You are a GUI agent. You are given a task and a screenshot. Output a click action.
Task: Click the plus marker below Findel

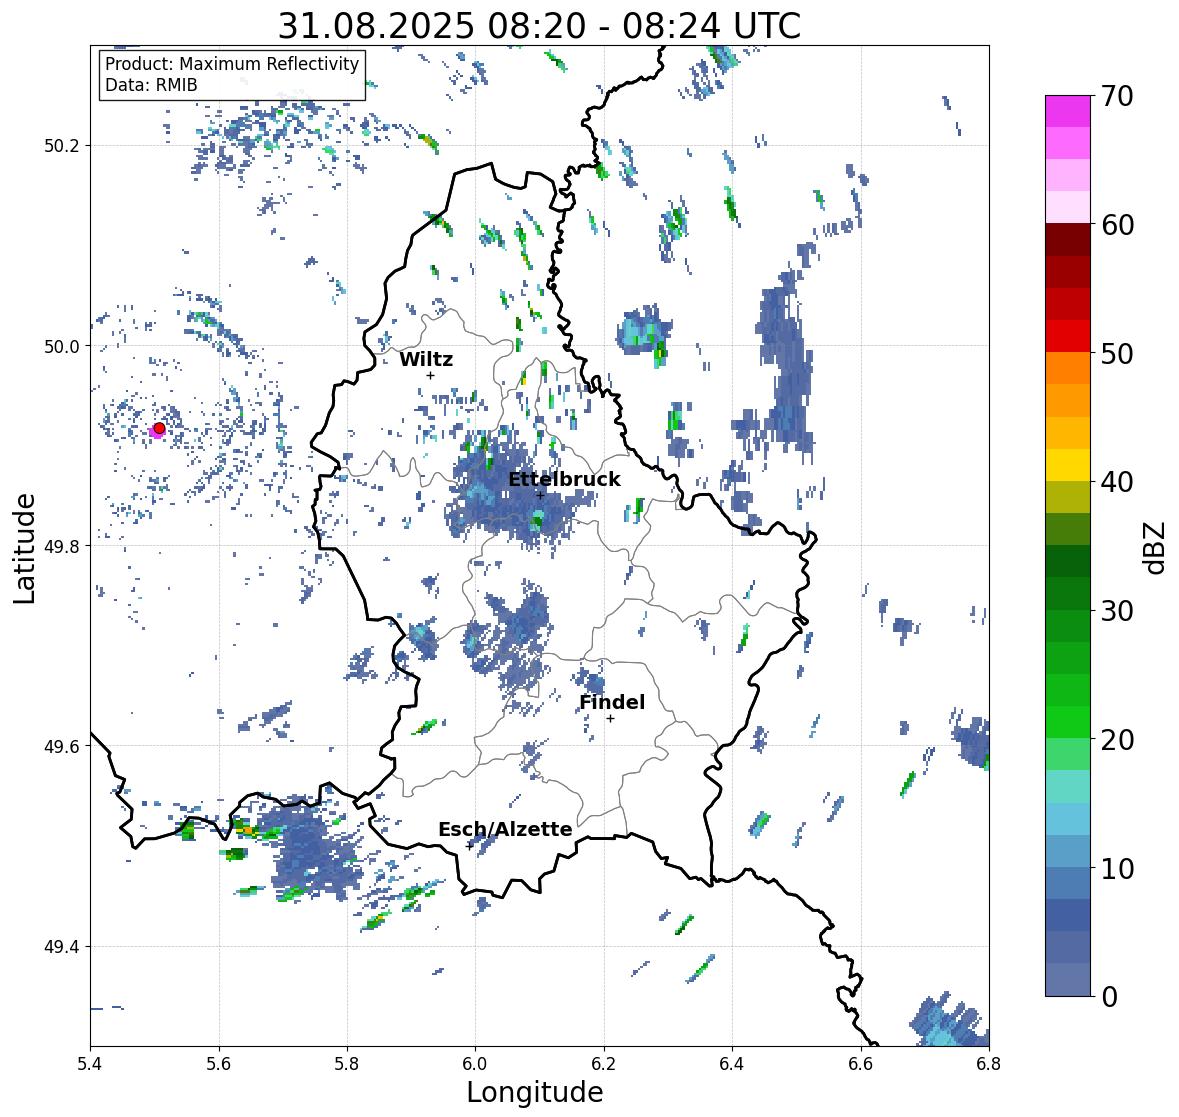[611, 719]
